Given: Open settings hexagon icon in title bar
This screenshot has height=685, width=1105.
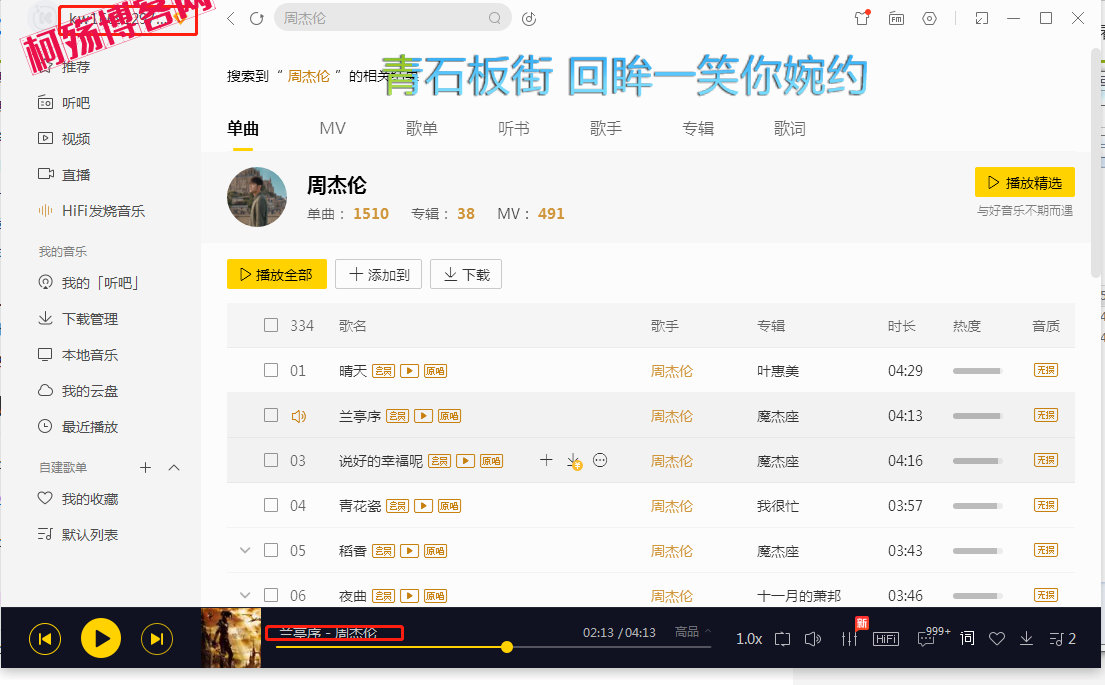Looking at the screenshot, I should [930, 18].
